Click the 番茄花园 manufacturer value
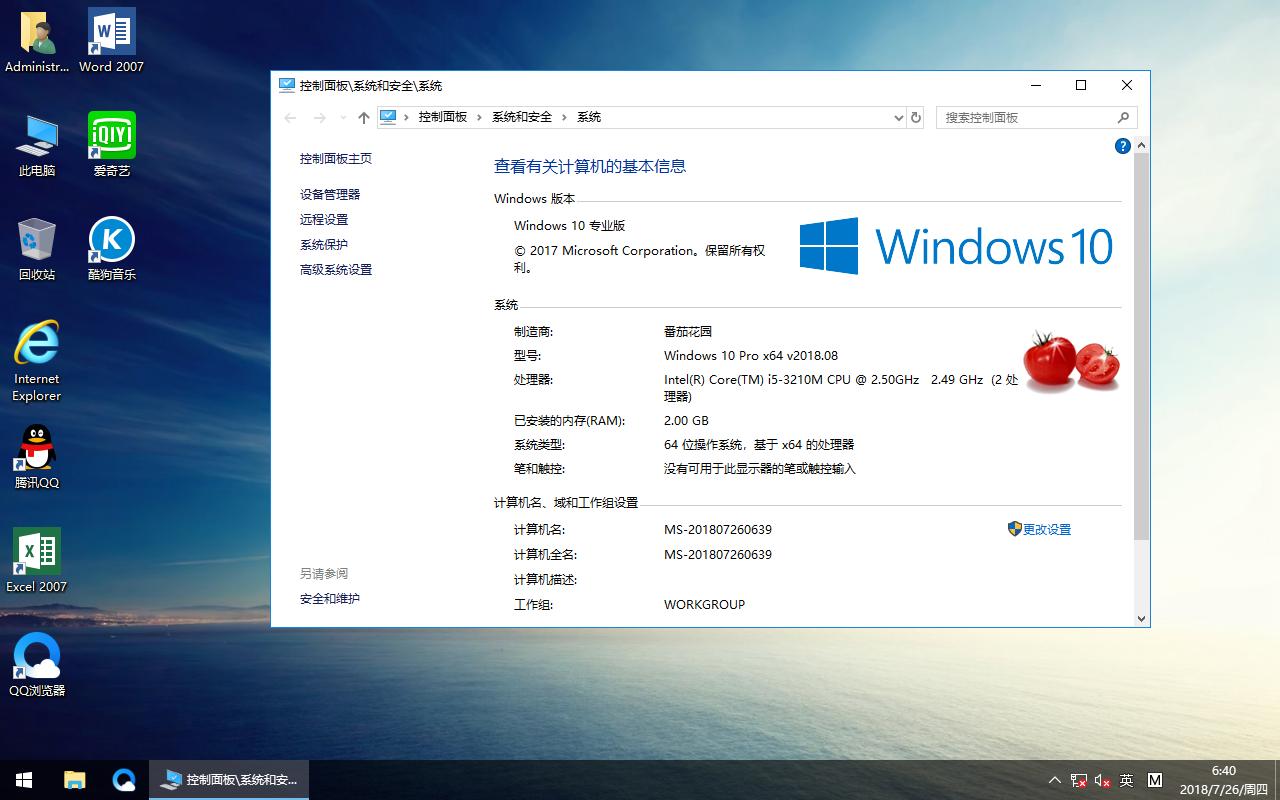The image size is (1280, 800). coord(688,331)
